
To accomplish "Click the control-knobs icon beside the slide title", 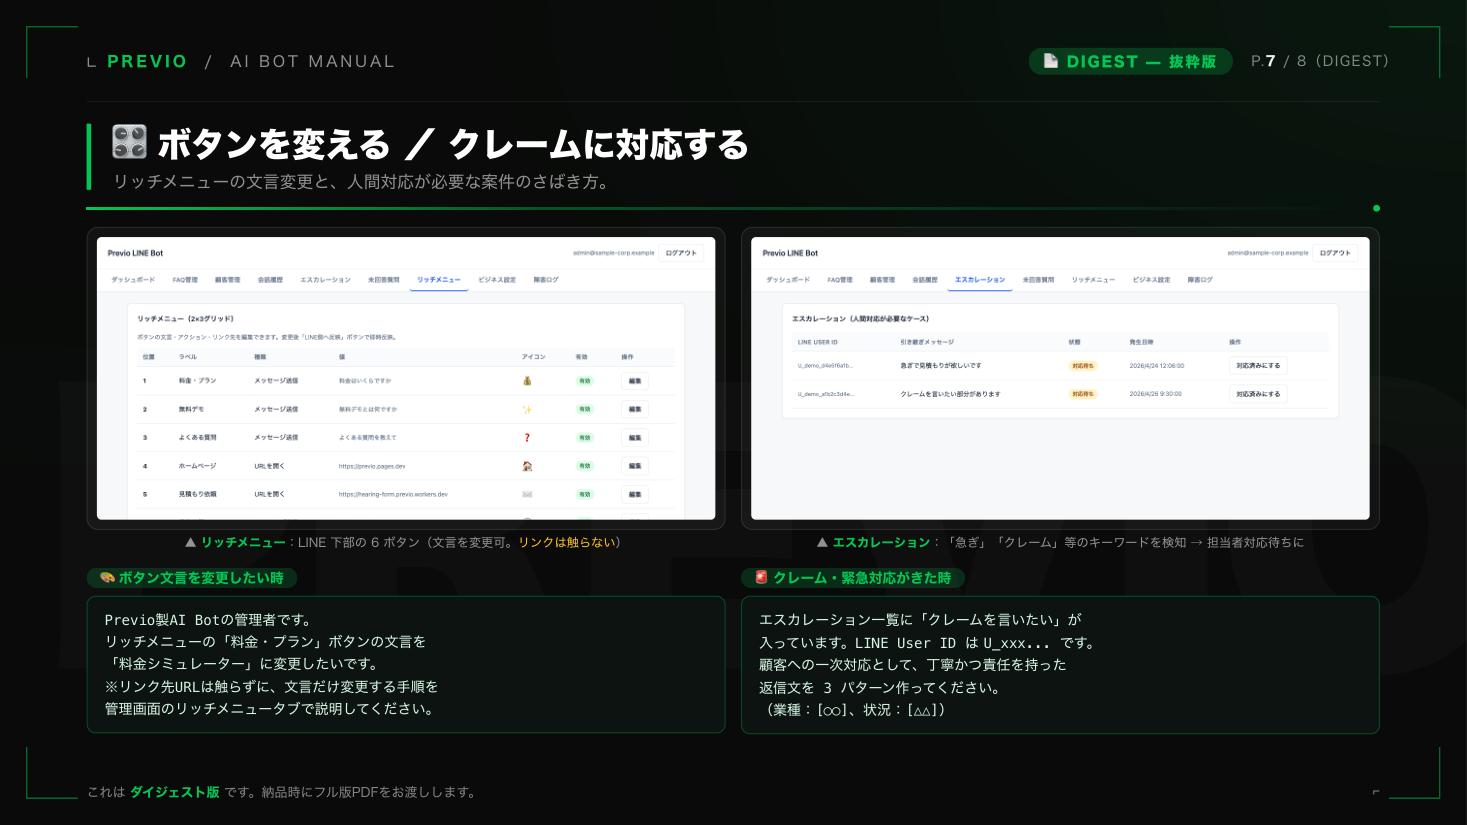I will click(129, 142).
